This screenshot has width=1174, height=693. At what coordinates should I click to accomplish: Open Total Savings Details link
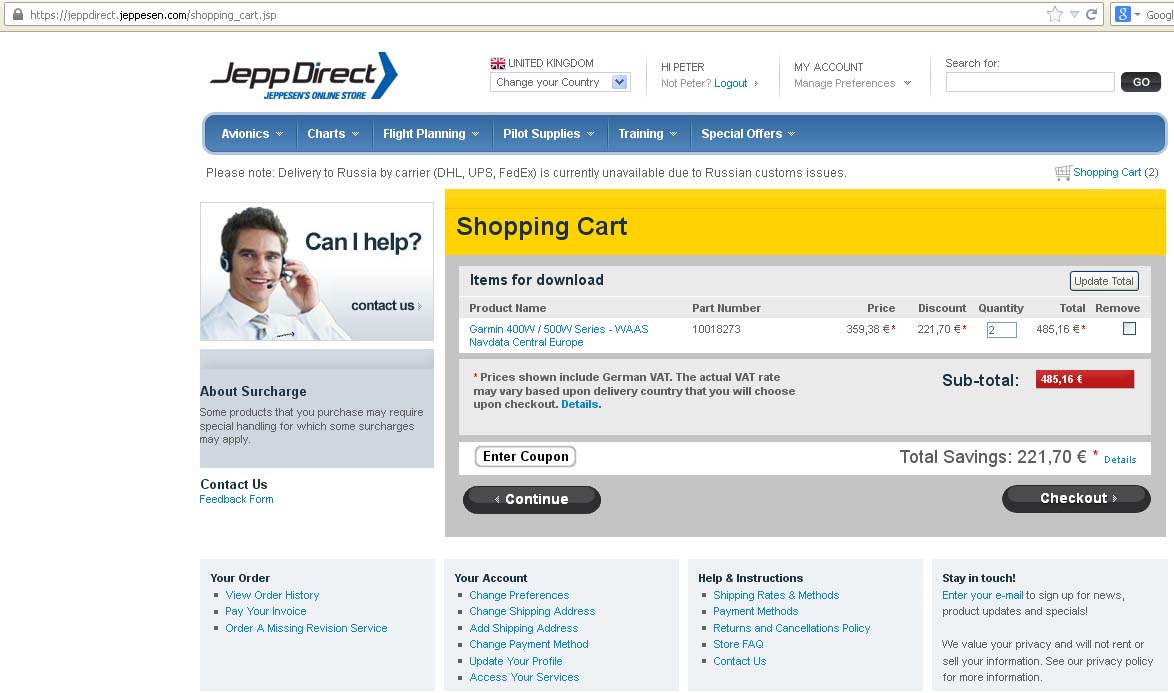(1119, 460)
